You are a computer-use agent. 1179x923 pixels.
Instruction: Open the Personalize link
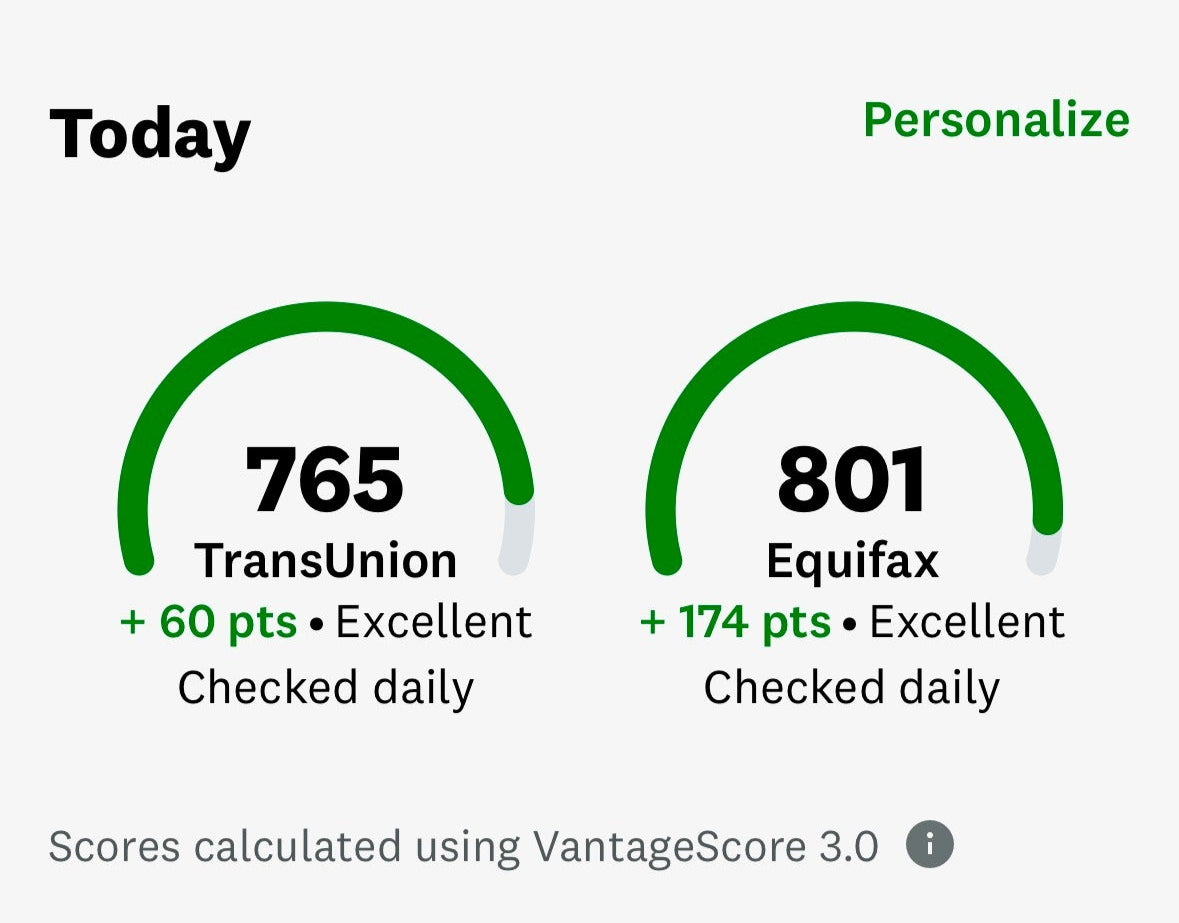click(x=996, y=120)
